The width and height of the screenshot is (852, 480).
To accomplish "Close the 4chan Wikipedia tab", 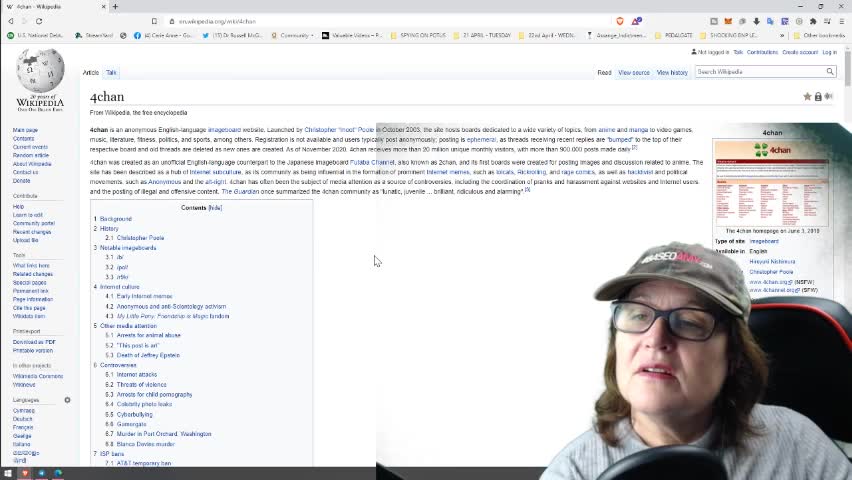I will 104,7.
